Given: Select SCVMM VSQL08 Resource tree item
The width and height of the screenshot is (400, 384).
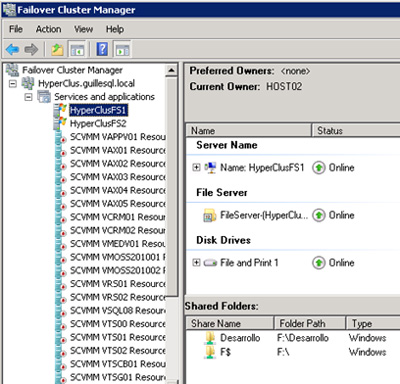Looking at the screenshot, I should click(118, 311).
